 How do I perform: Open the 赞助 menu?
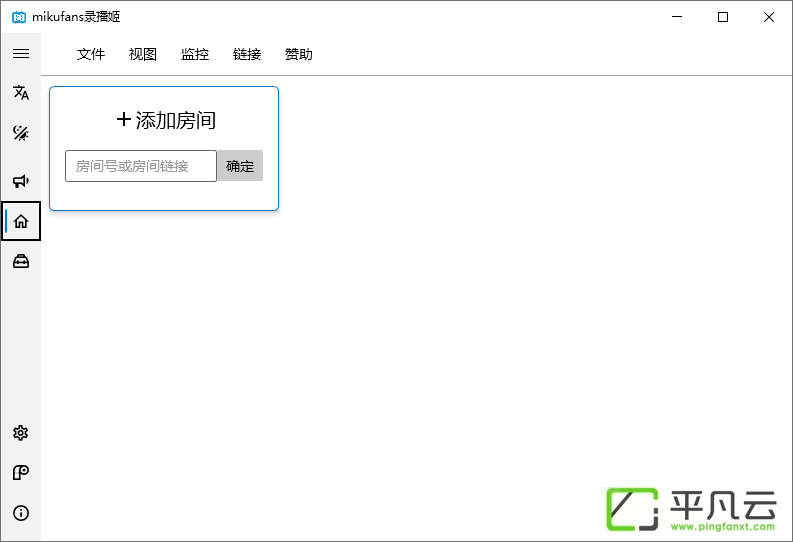pos(299,54)
